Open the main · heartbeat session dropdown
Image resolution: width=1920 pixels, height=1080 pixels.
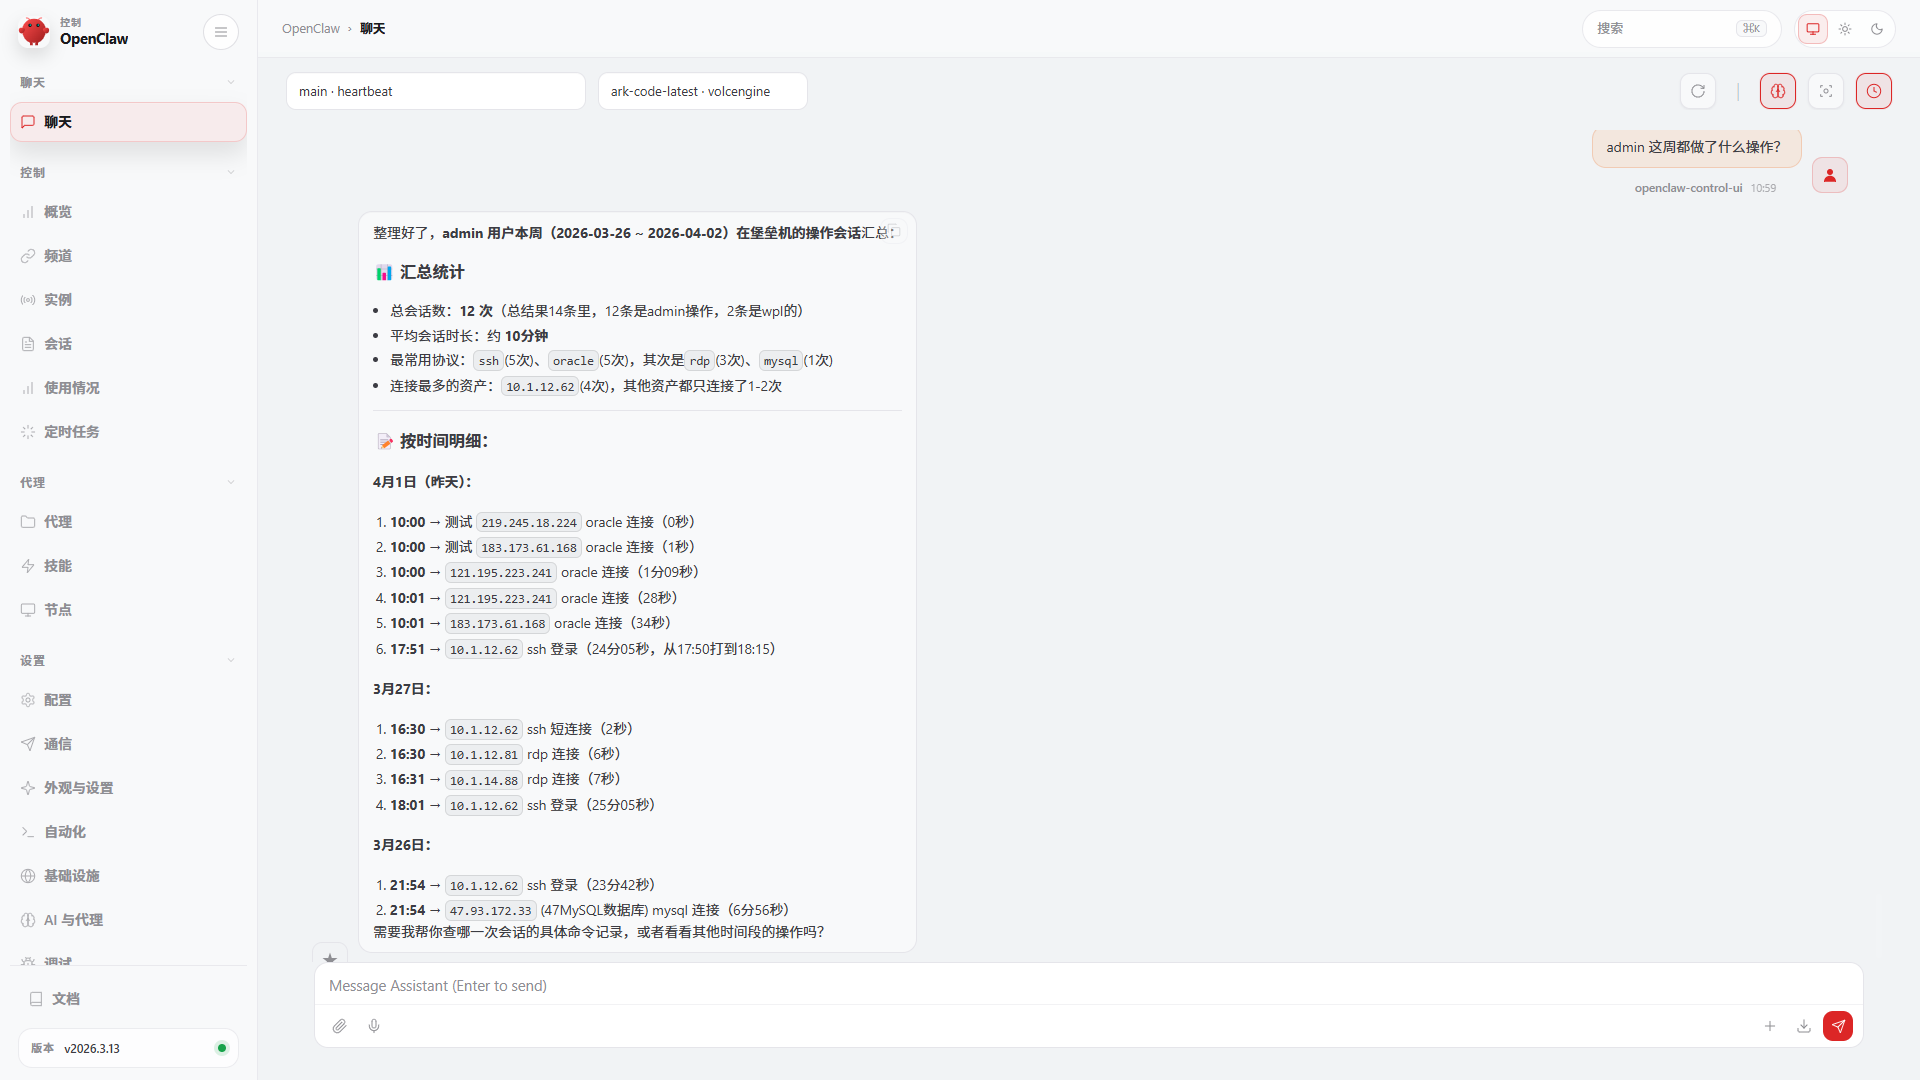click(435, 91)
